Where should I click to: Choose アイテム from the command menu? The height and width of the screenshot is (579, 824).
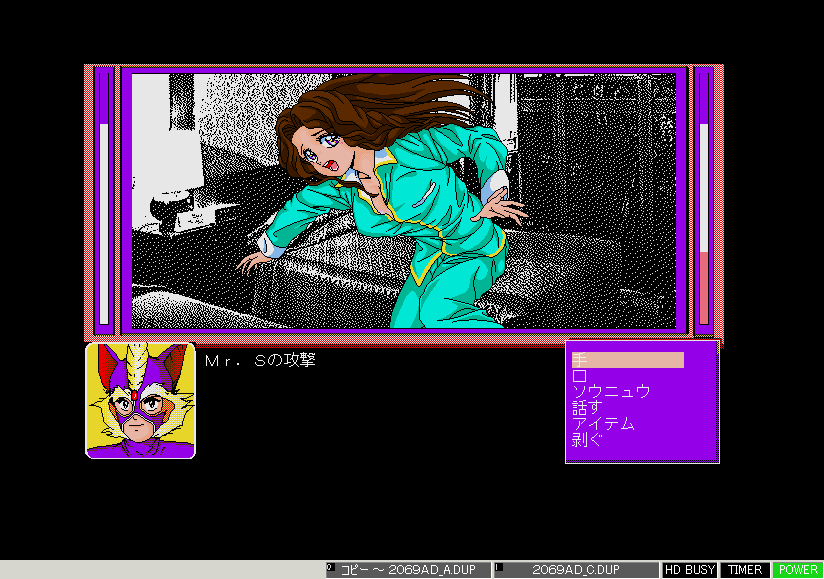(x=603, y=424)
